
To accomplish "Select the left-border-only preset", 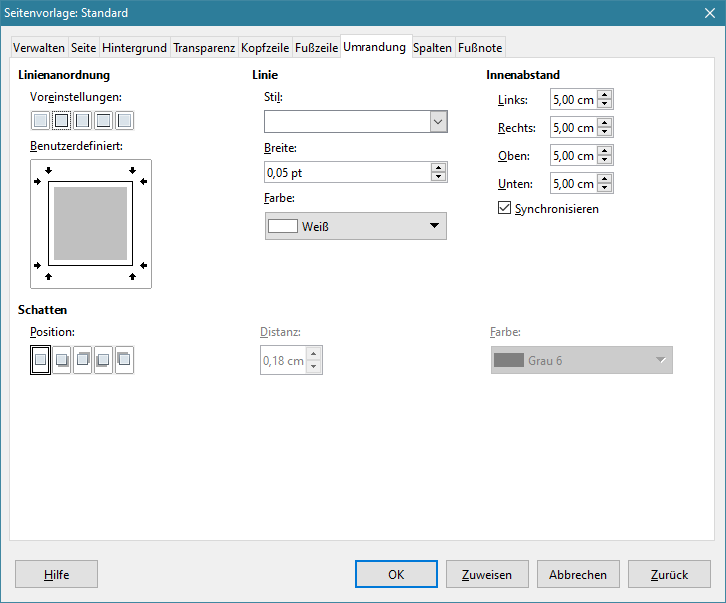I will tap(124, 120).
